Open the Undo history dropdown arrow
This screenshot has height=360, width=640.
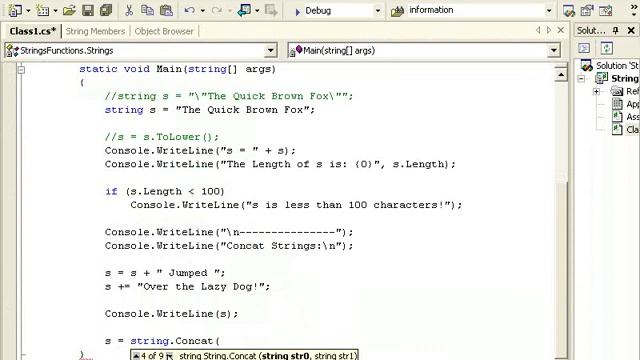[202, 11]
